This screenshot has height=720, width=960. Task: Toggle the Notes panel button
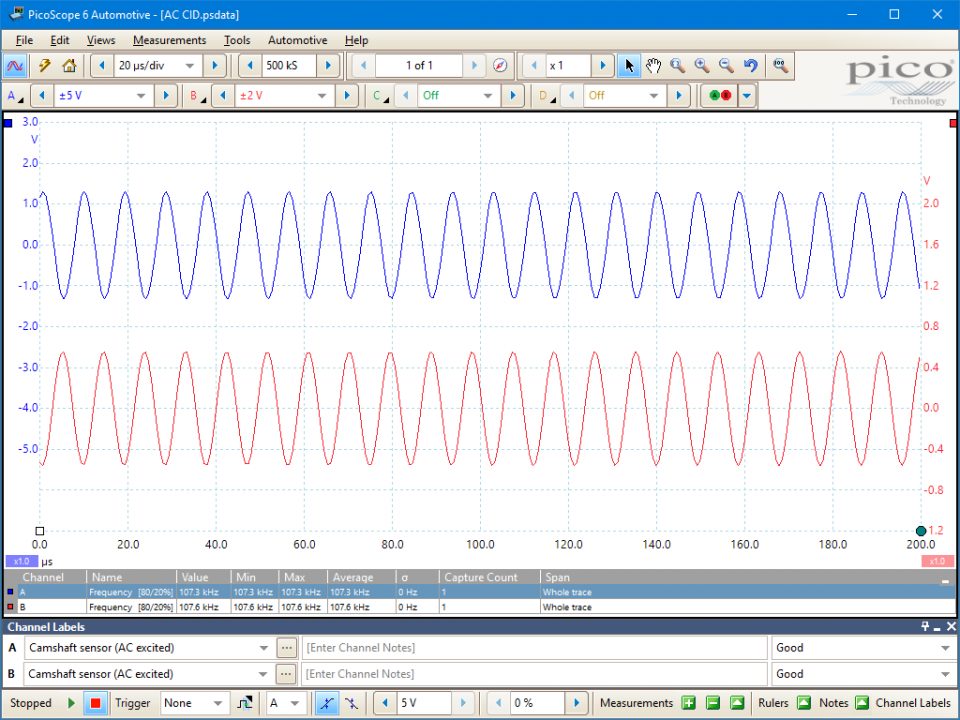pos(861,703)
